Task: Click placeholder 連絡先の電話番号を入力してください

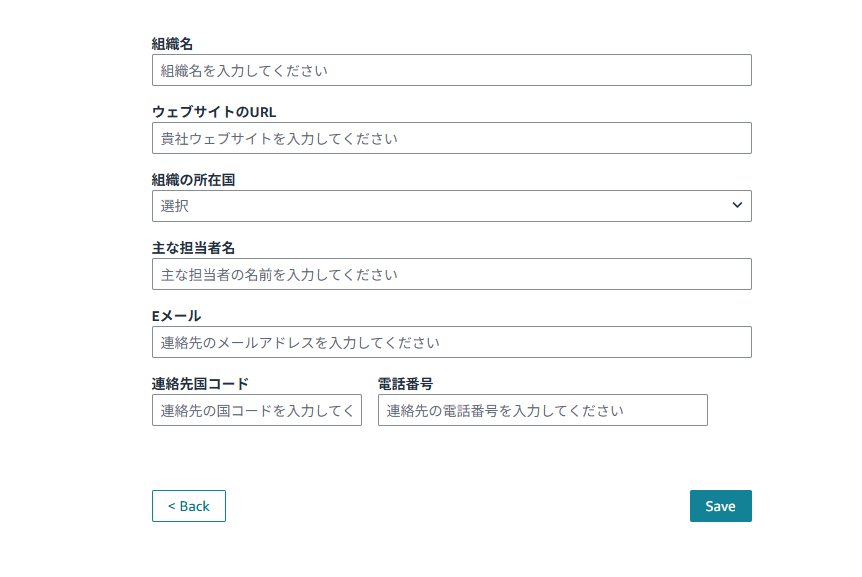Action: (x=505, y=410)
